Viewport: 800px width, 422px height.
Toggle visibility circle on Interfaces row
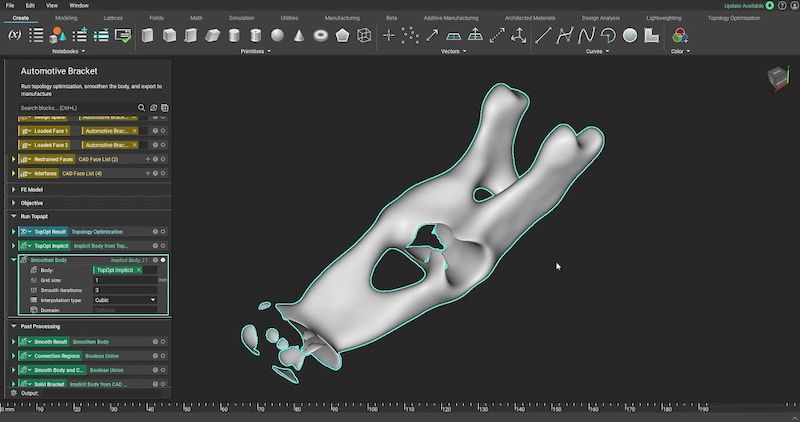point(163,173)
